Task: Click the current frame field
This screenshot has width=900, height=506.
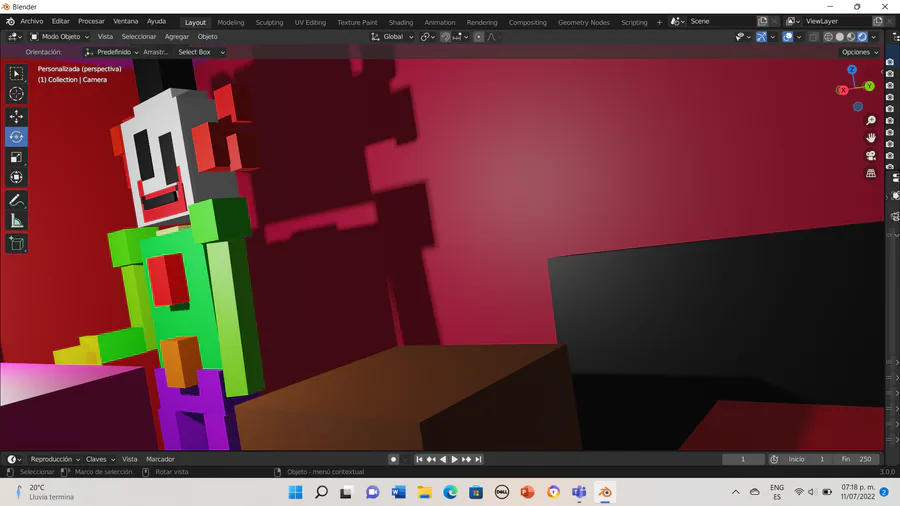Action: click(x=743, y=459)
